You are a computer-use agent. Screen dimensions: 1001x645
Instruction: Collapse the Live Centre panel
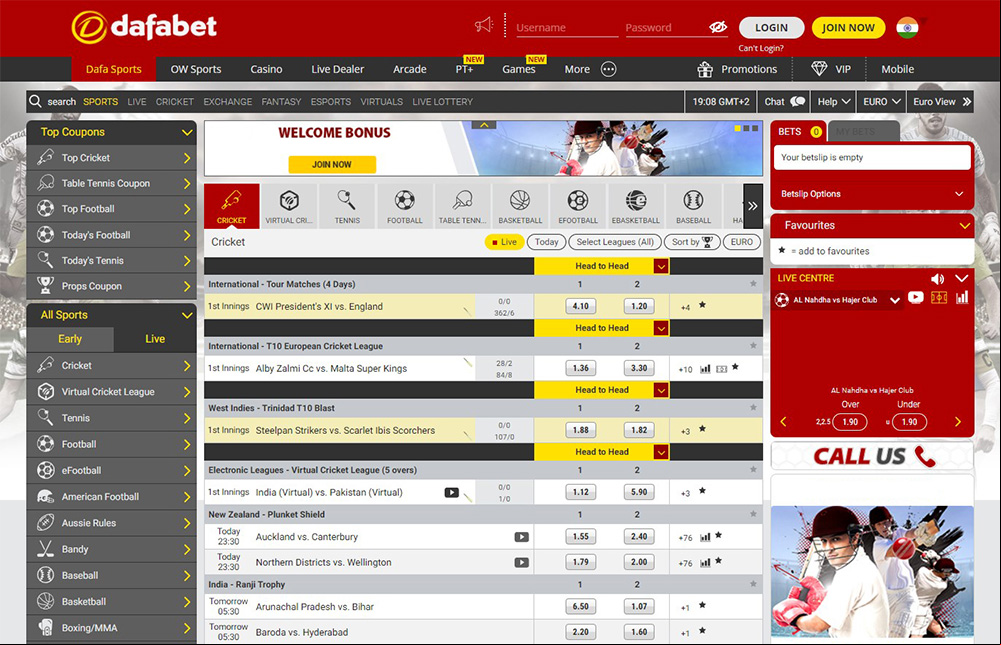point(961,278)
